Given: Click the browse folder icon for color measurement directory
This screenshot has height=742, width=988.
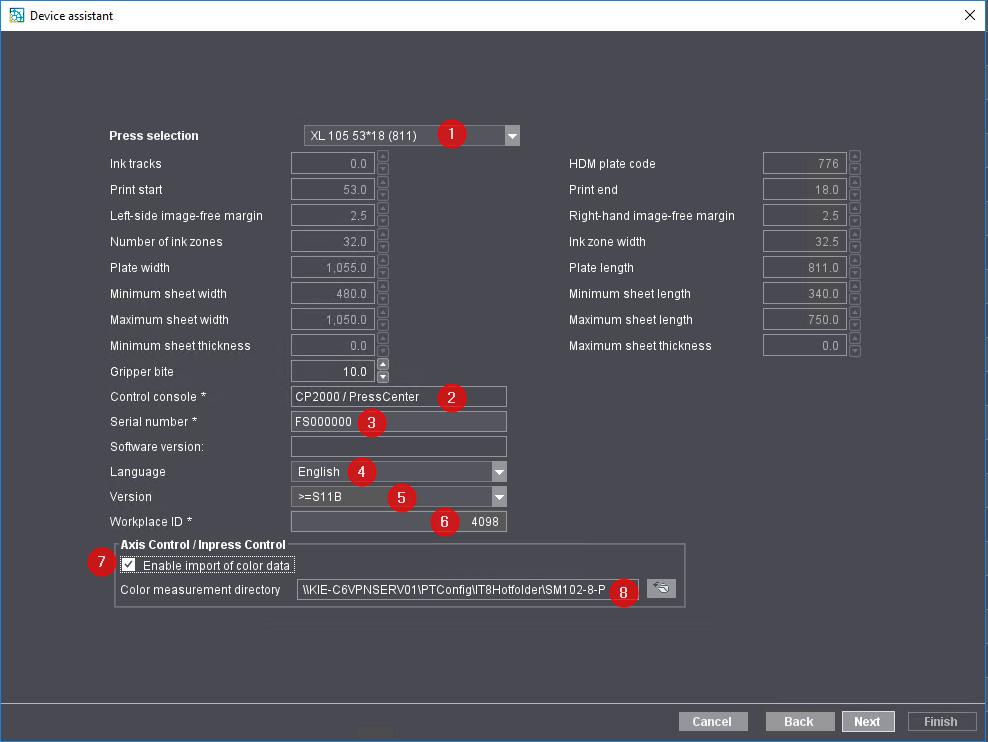Looking at the screenshot, I should point(661,589).
